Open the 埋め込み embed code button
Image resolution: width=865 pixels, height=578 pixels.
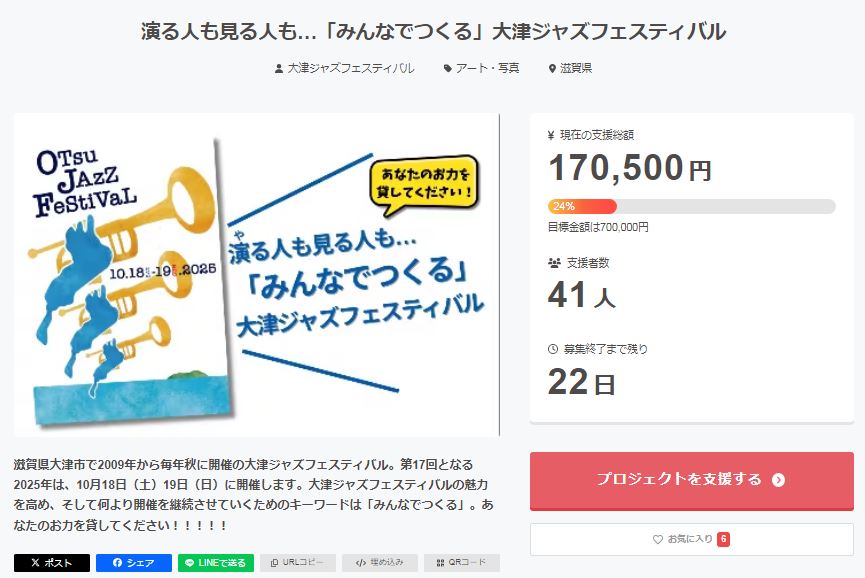[380, 563]
